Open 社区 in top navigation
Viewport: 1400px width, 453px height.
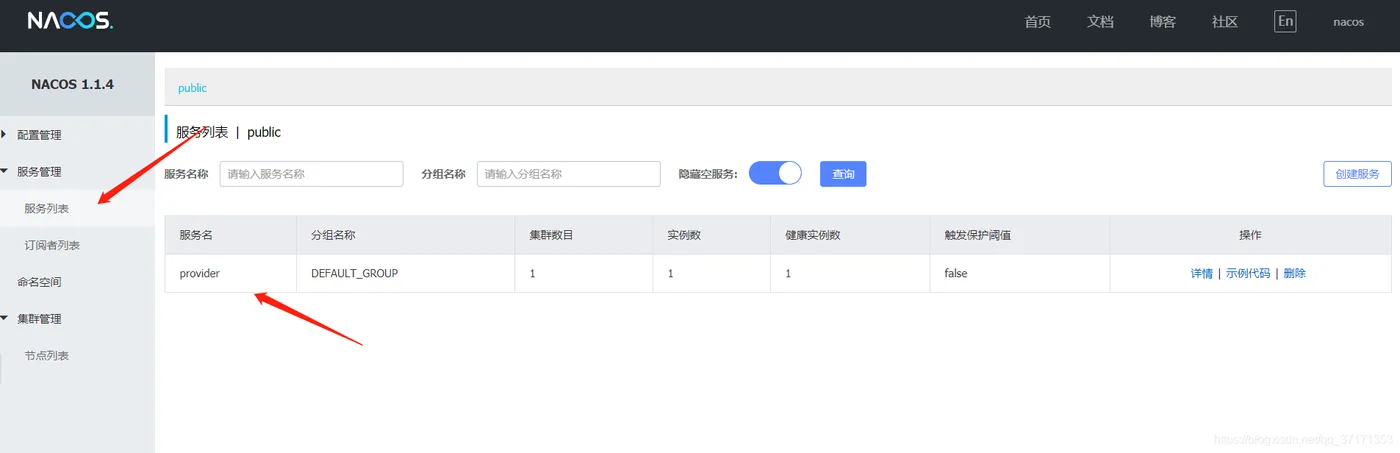click(1225, 22)
